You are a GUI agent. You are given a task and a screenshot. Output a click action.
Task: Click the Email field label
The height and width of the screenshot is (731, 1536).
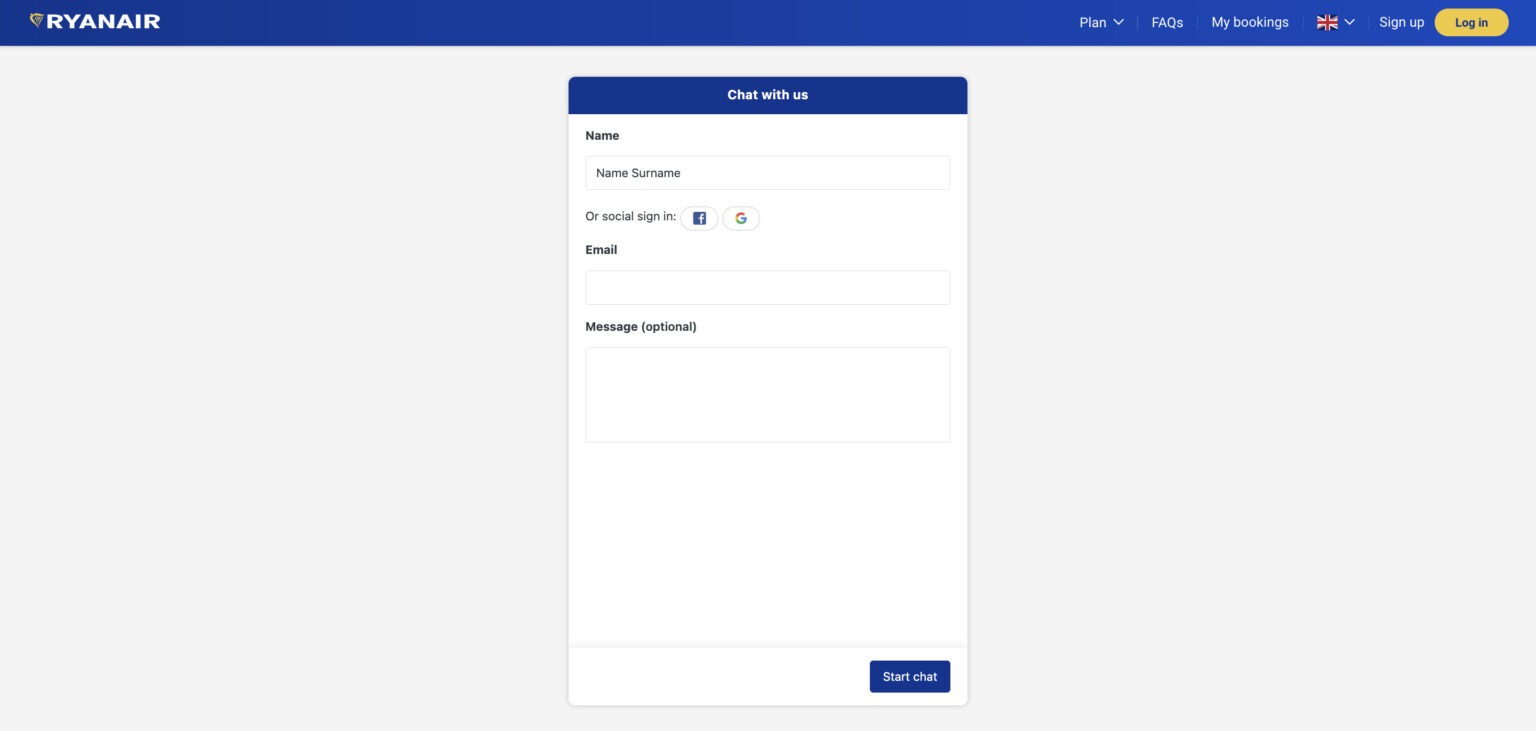point(601,250)
